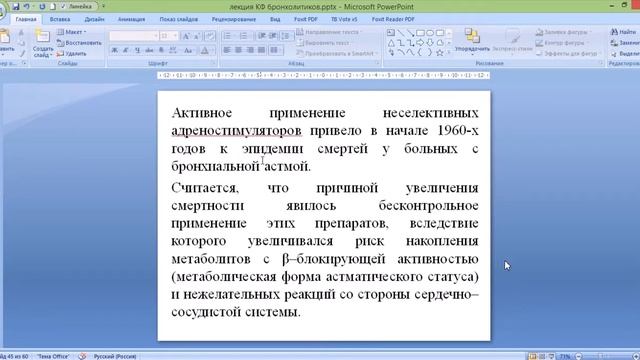The image size is (640, 360).
Task: Open the Дизайн ribbon tab
Action: pos(94,19)
